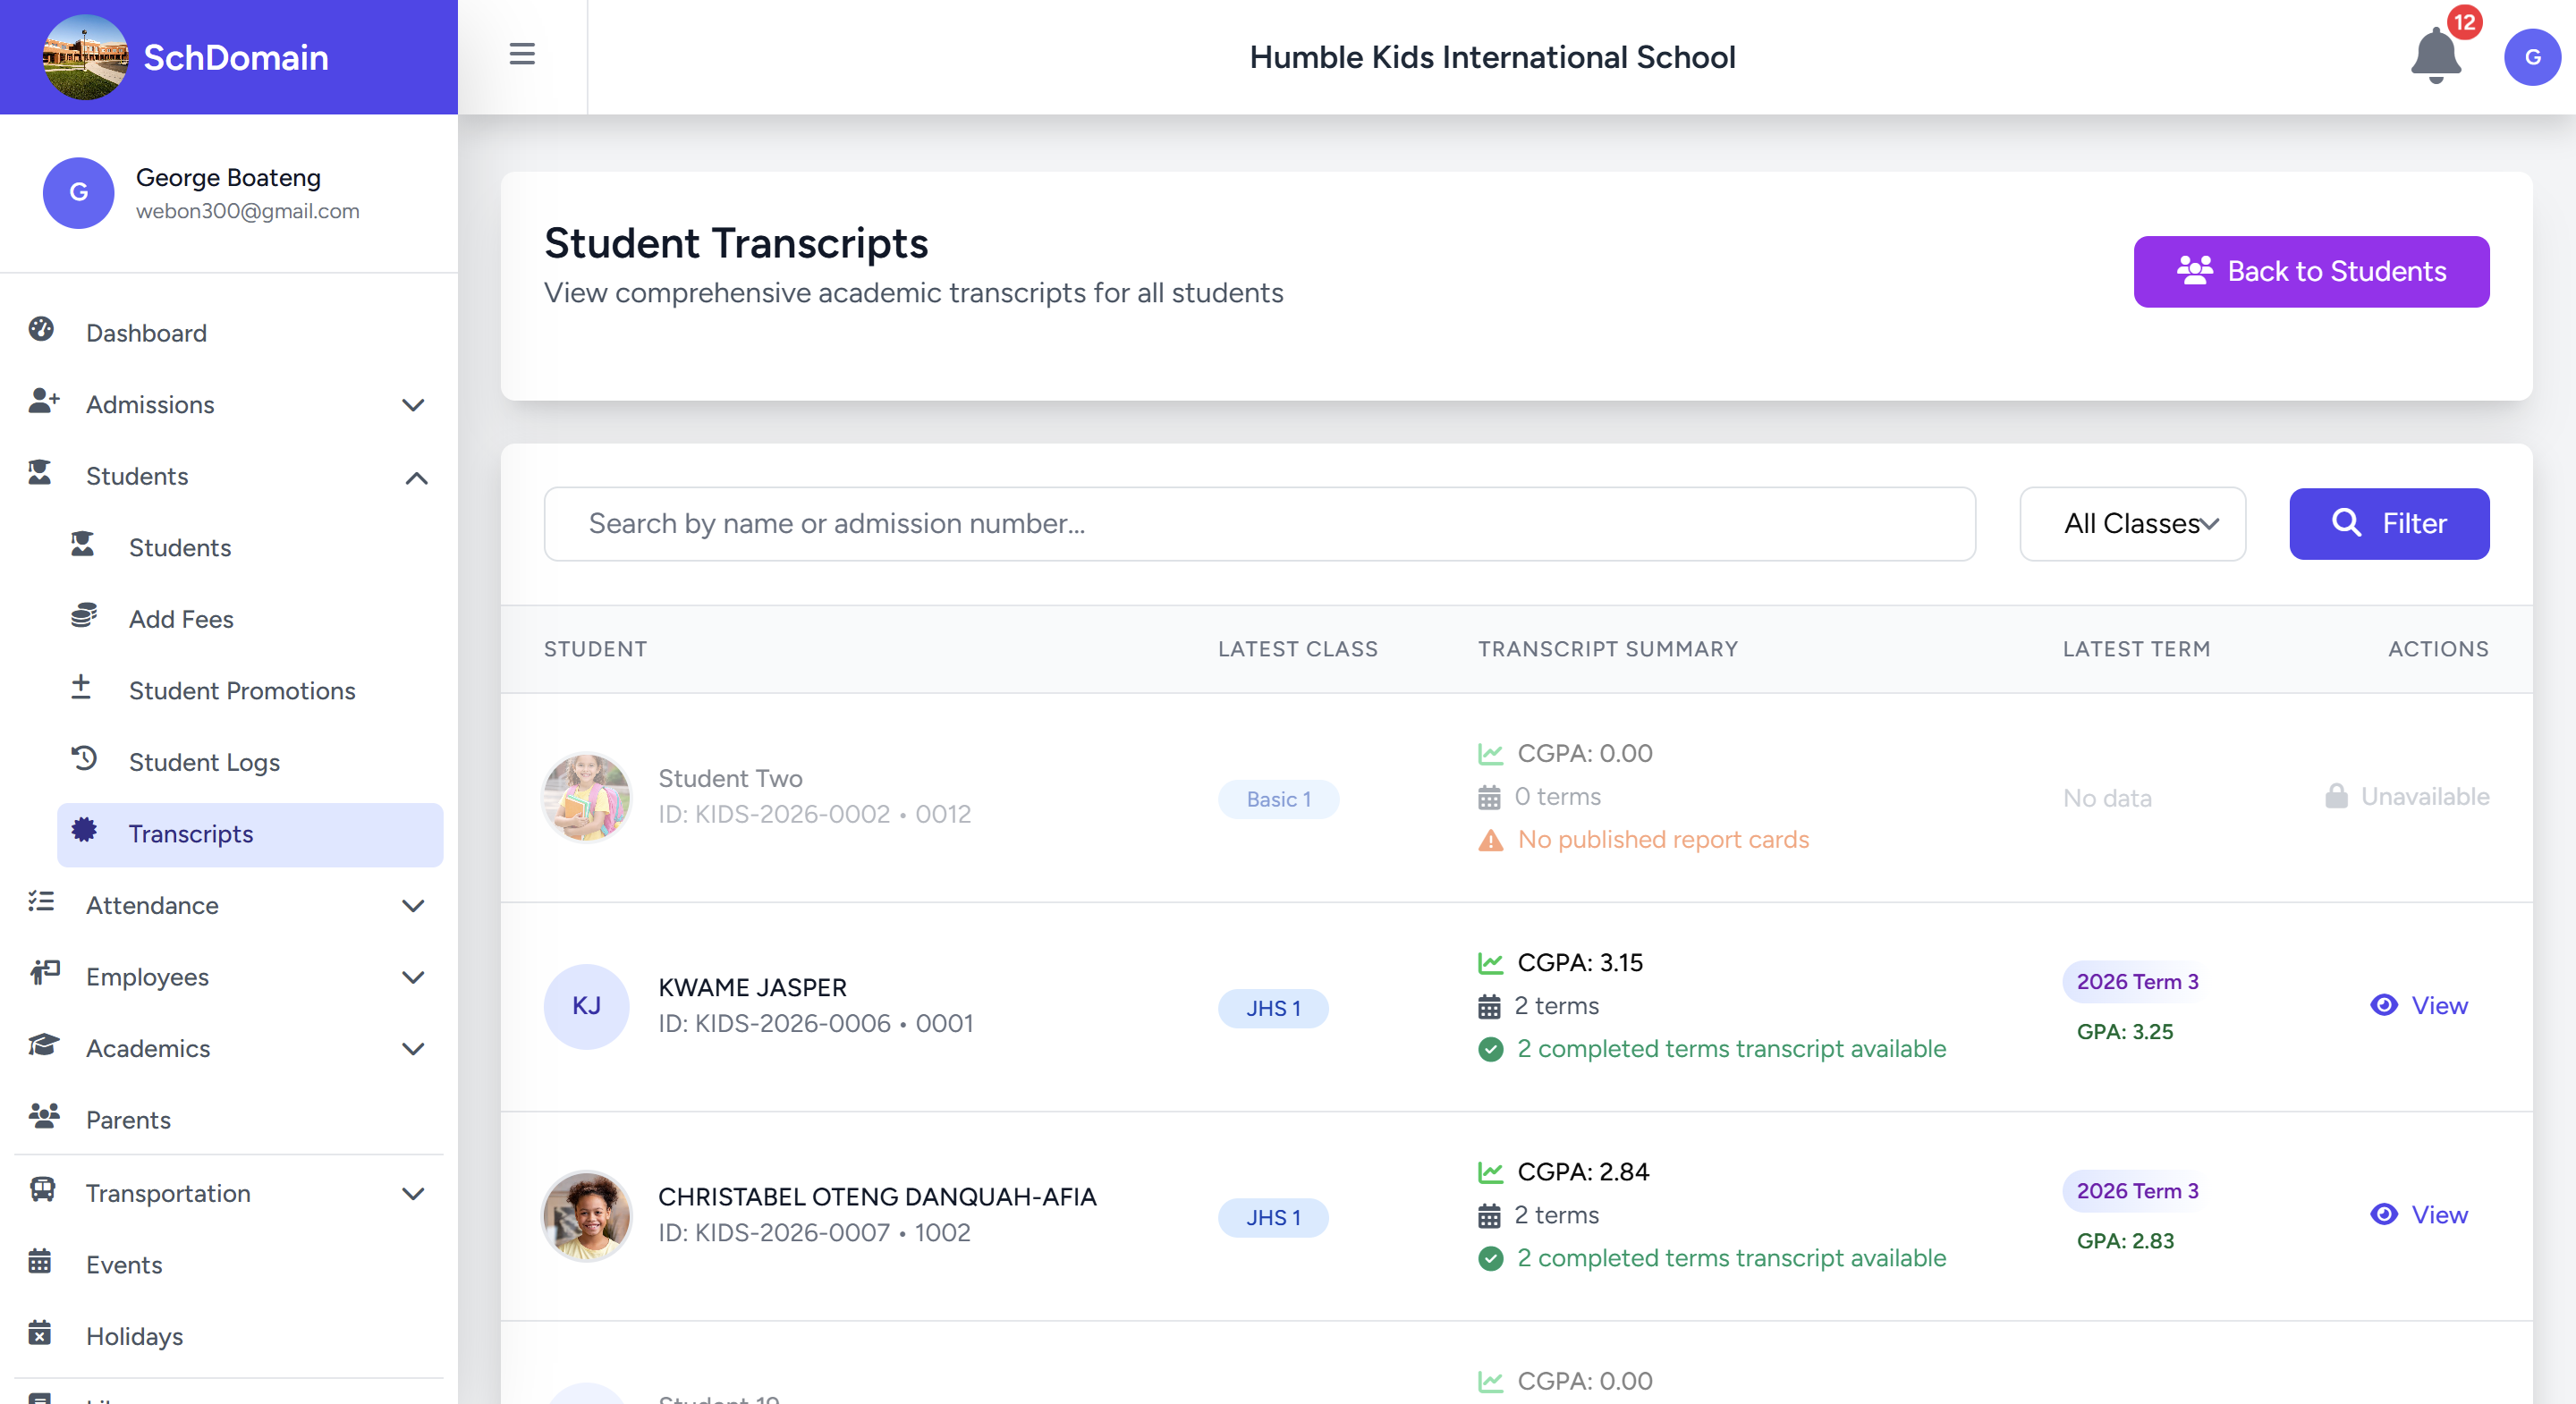Viewport: 2576px width, 1404px height.
Task: Open Student Logs page
Action: pyautogui.click(x=250, y=762)
